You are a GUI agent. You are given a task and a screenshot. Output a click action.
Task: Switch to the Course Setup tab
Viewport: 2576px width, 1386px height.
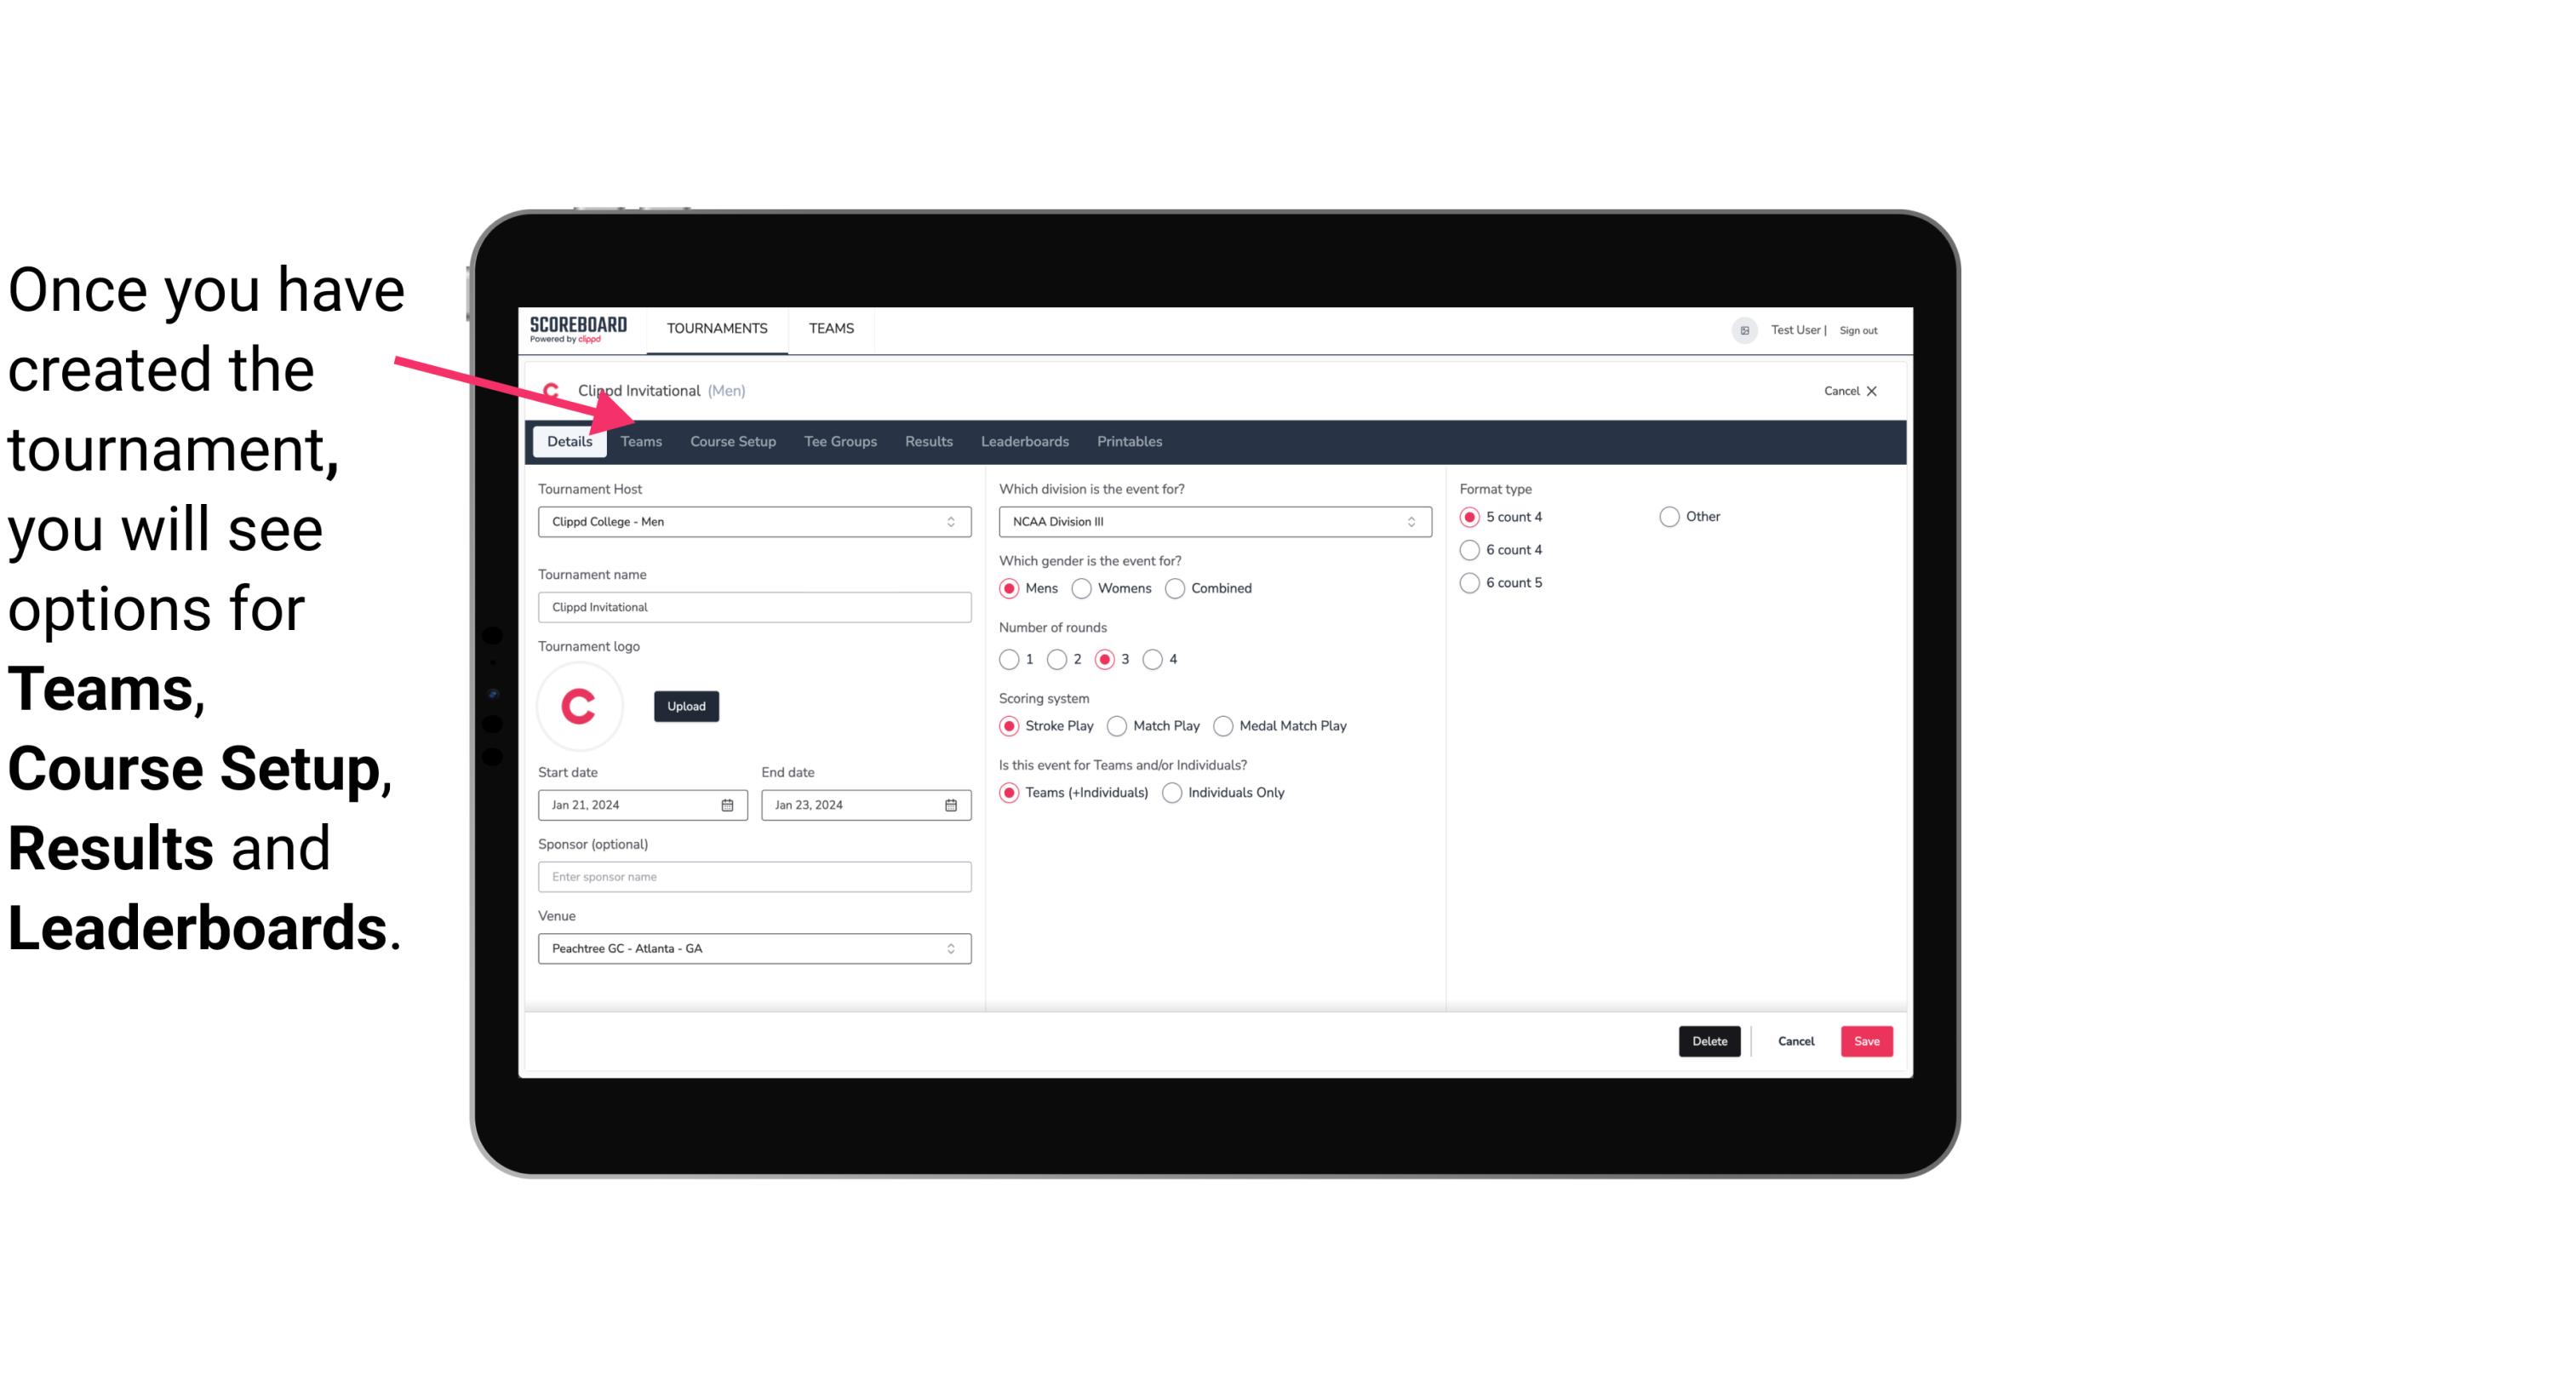point(730,440)
